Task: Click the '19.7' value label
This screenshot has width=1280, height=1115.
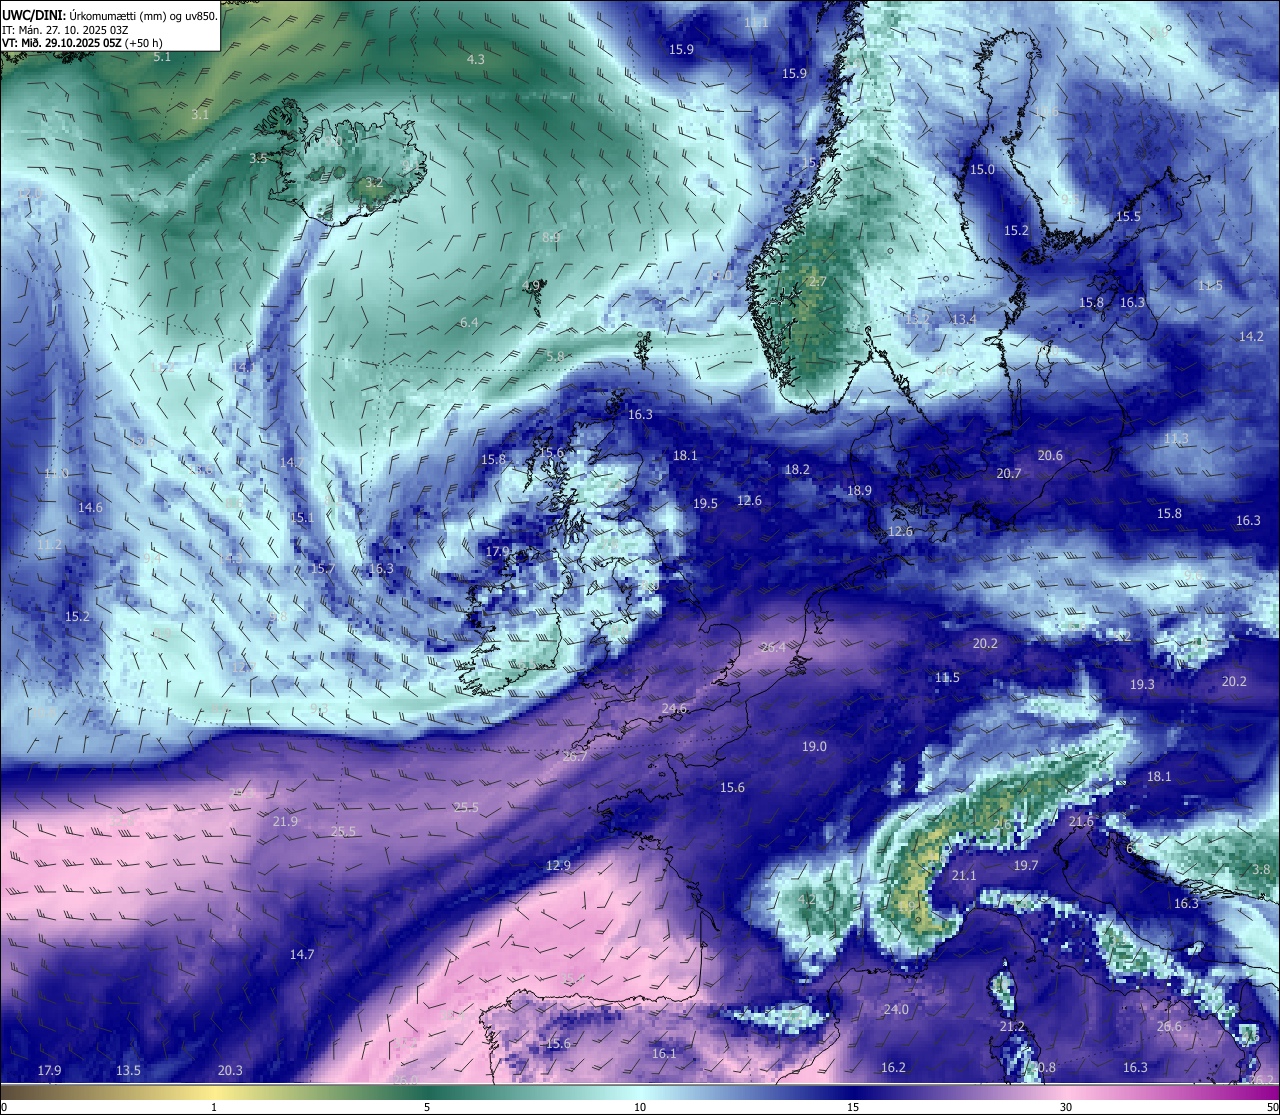Action: click(1027, 866)
